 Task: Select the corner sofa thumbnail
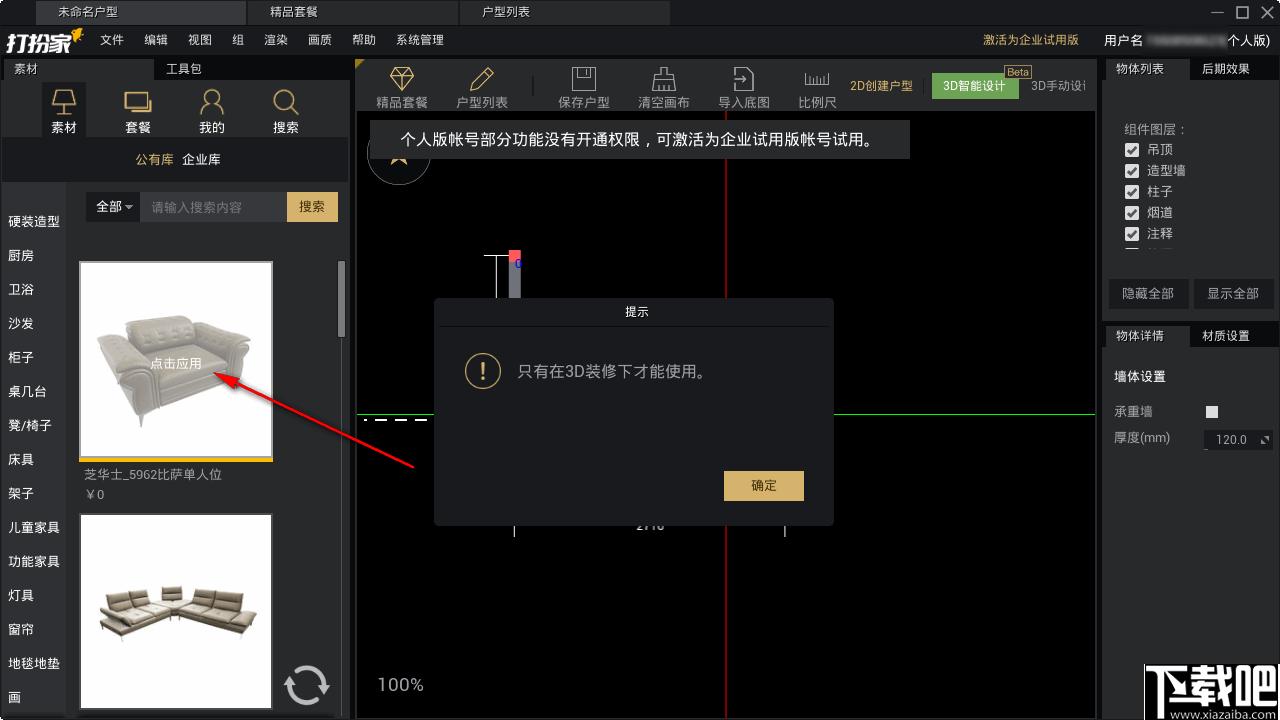[x=176, y=611]
